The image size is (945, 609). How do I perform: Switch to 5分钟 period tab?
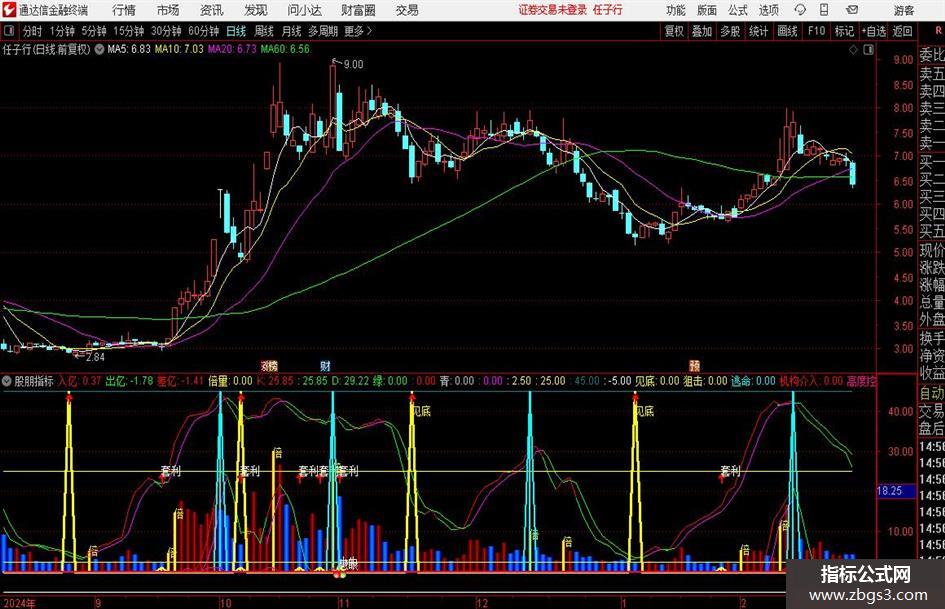[93, 31]
